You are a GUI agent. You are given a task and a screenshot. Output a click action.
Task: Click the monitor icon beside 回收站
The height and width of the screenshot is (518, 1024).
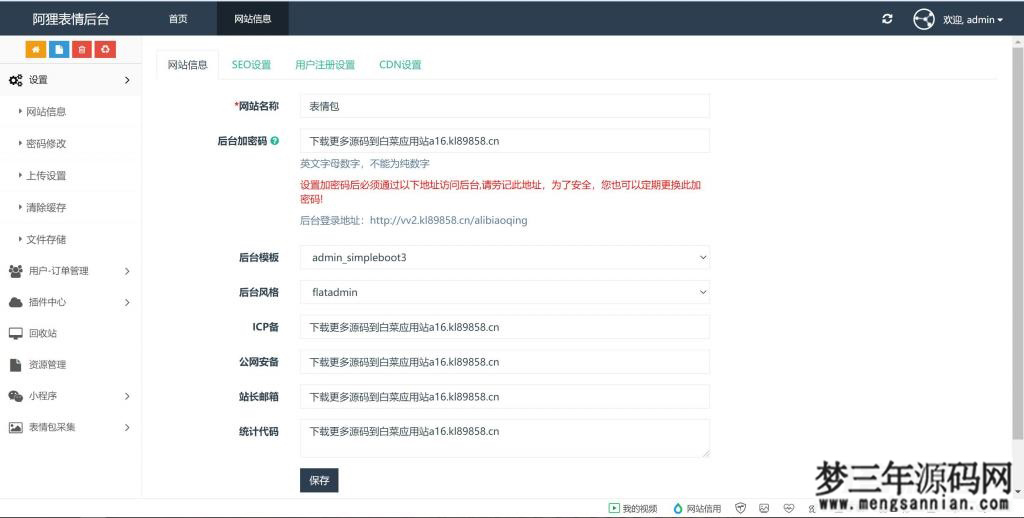[x=16, y=333]
